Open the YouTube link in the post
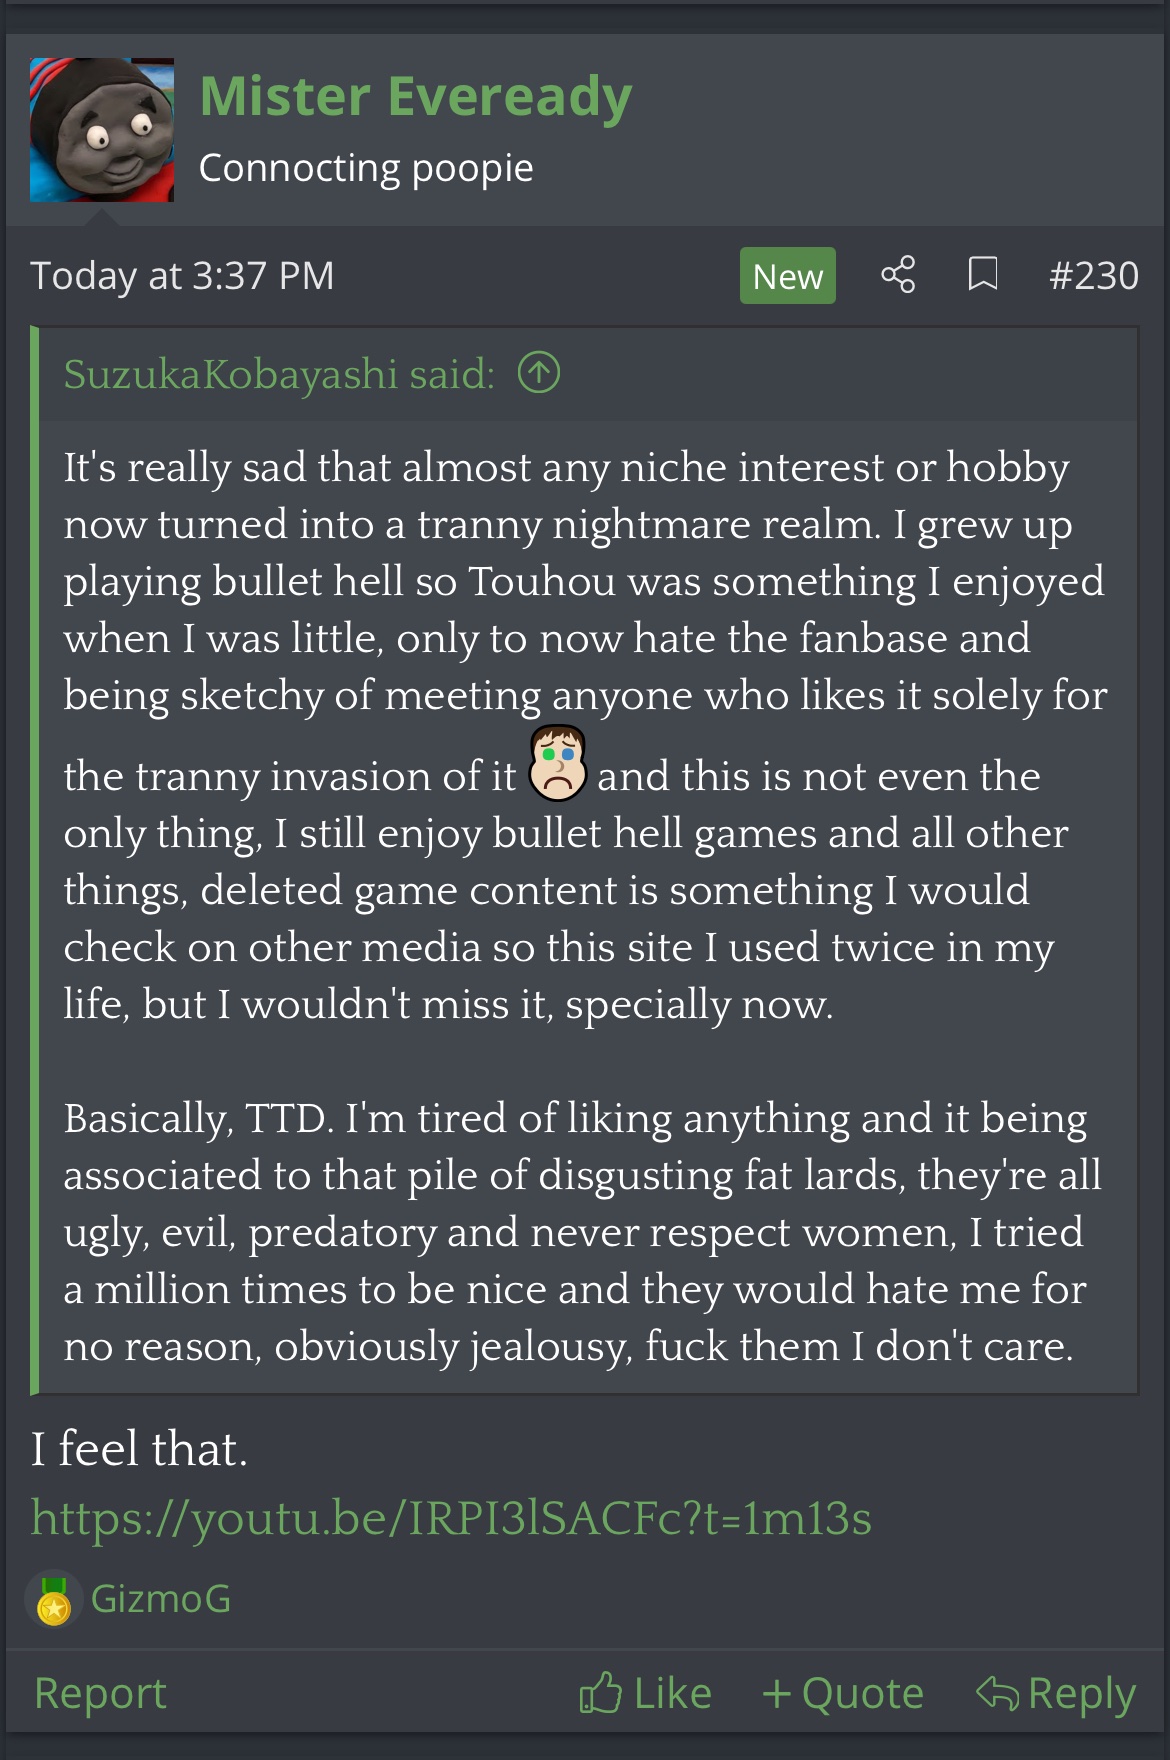The width and height of the screenshot is (1170, 1760). [x=451, y=1518]
